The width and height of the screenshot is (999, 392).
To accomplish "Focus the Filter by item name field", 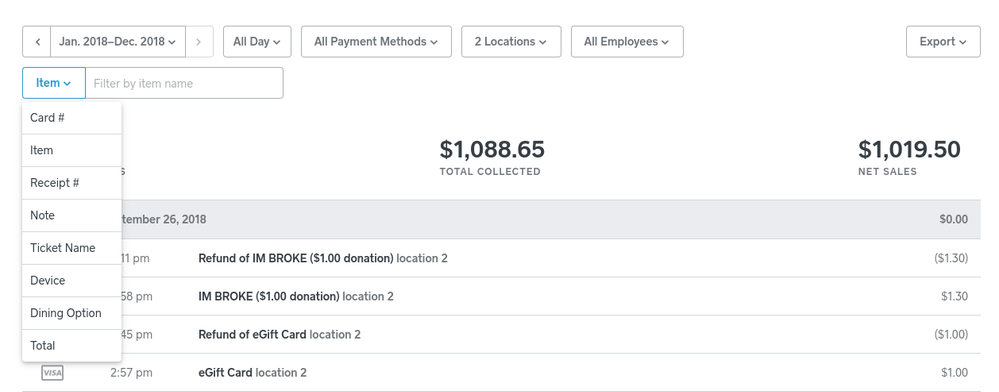I will tap(184, 83).
